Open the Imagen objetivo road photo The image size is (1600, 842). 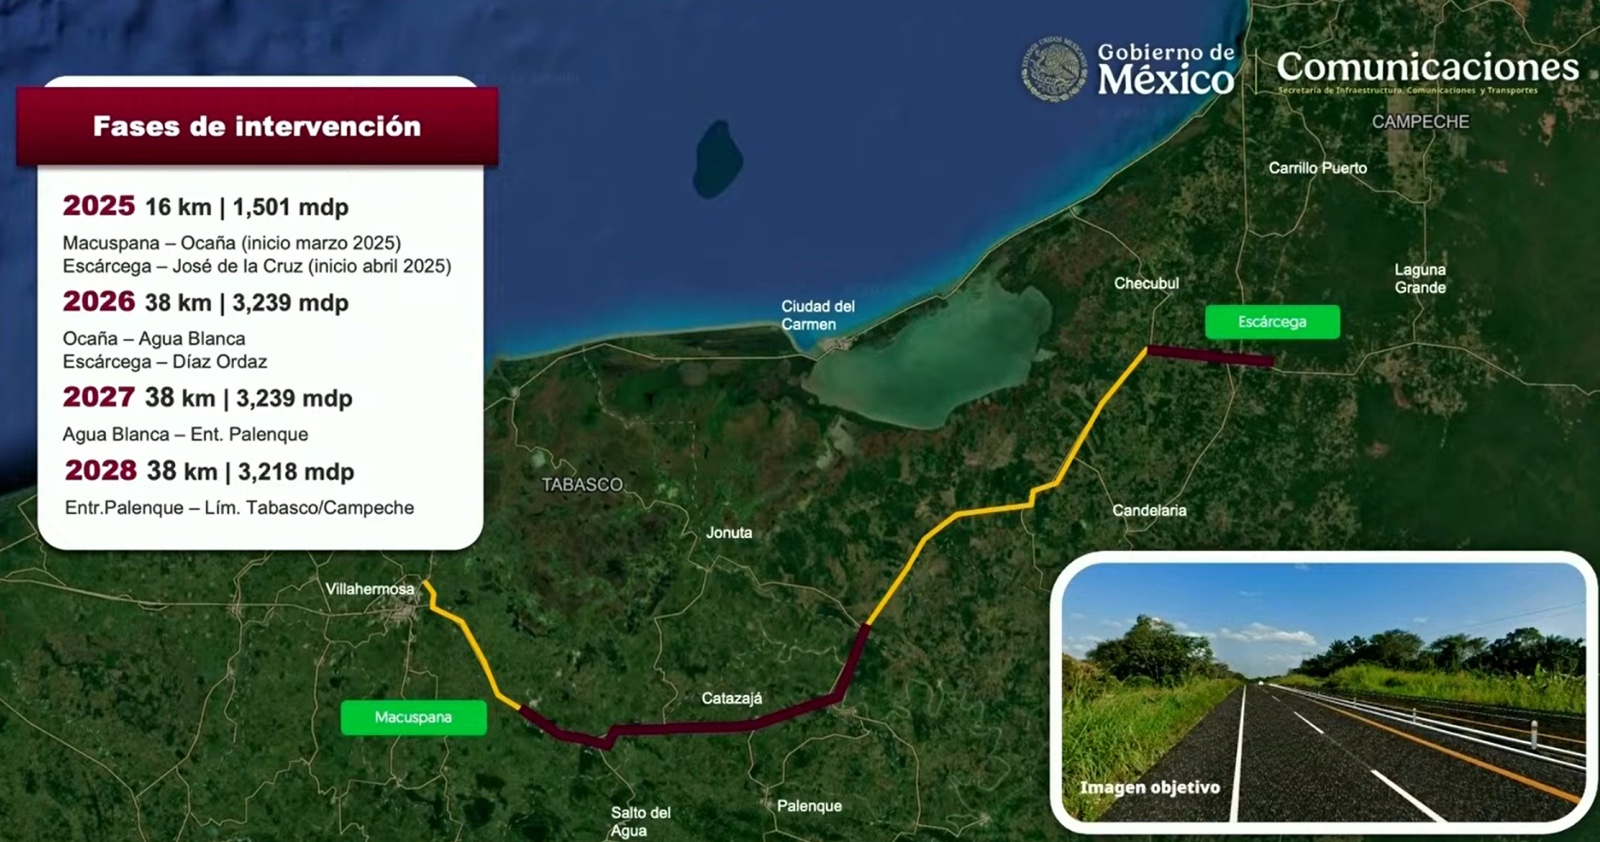pos(1323,692)
